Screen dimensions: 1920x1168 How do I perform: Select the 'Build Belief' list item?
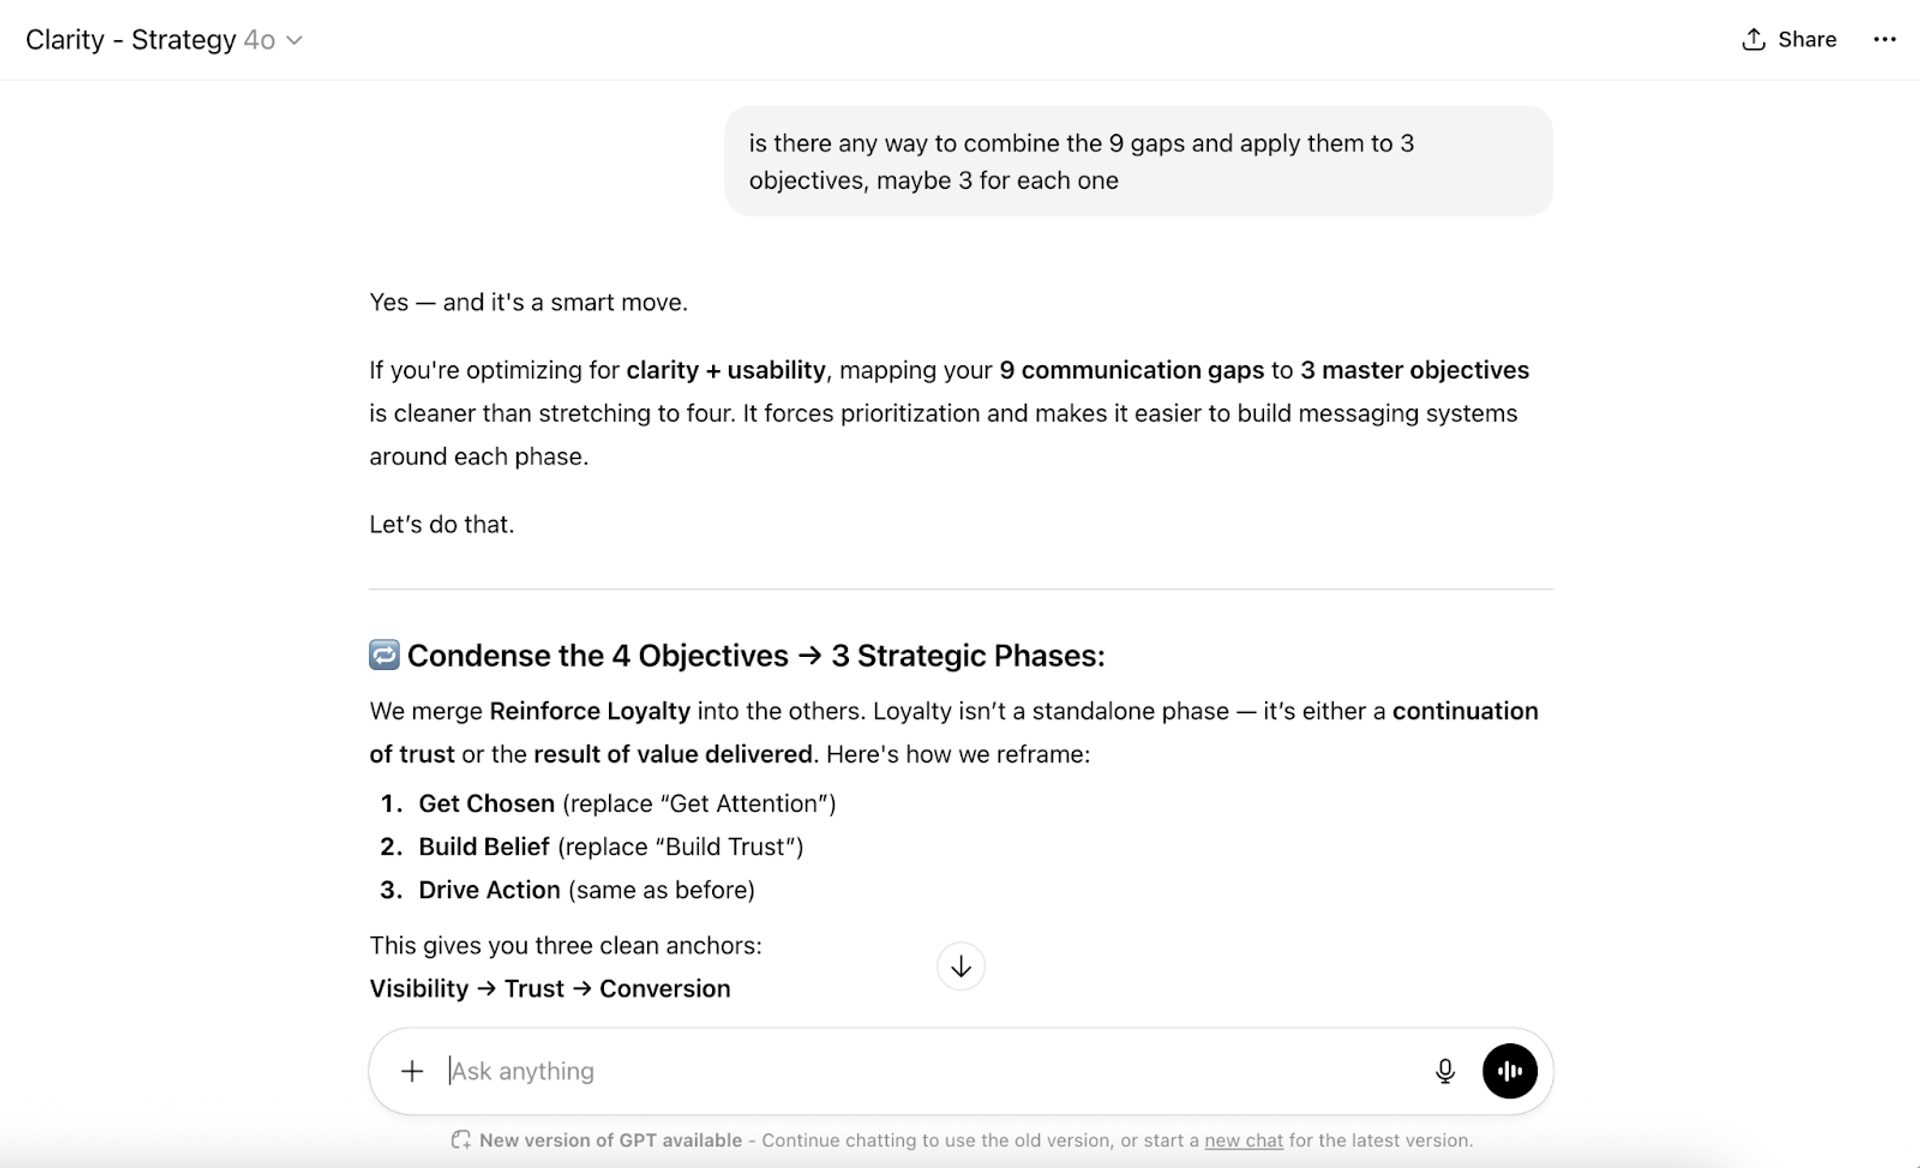[484, 847]
